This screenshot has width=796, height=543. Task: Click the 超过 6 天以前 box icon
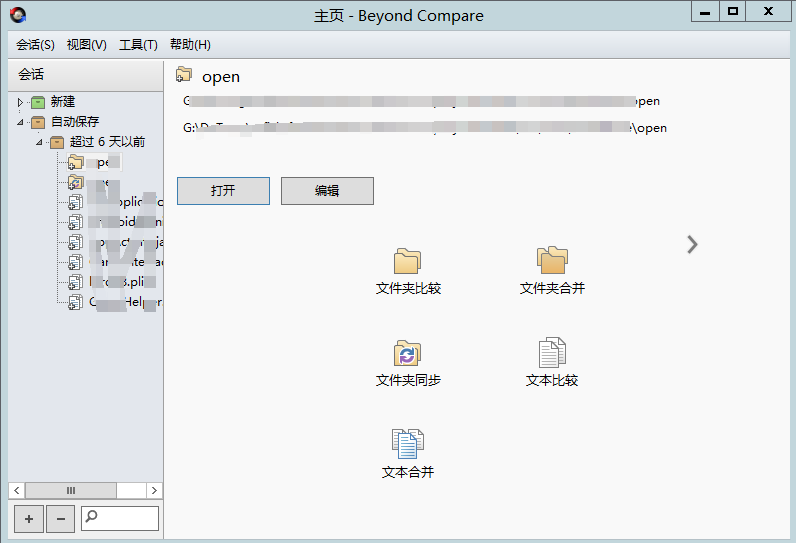pyautogui.click(x=57, y=142)
